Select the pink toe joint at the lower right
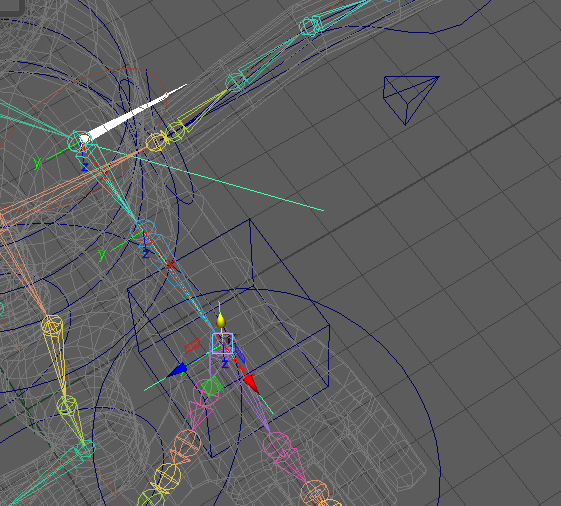This screenshot has width=561, height=506. (278, 444)
